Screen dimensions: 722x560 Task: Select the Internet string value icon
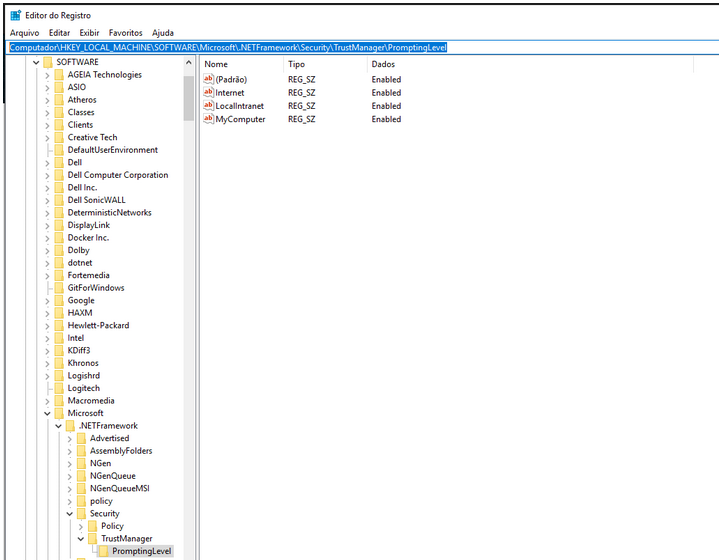coord(209,92)
